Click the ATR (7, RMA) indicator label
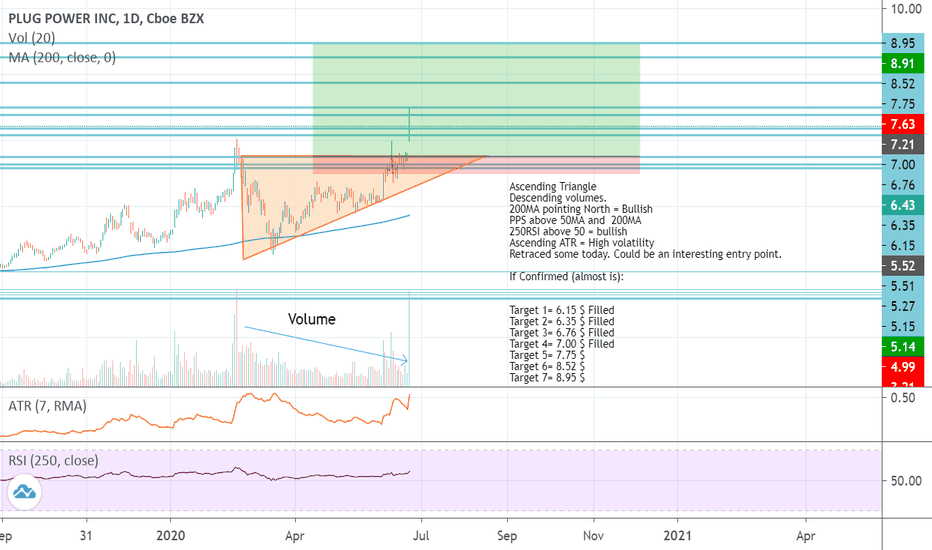 pyautogui.click(x=47, y=406)
